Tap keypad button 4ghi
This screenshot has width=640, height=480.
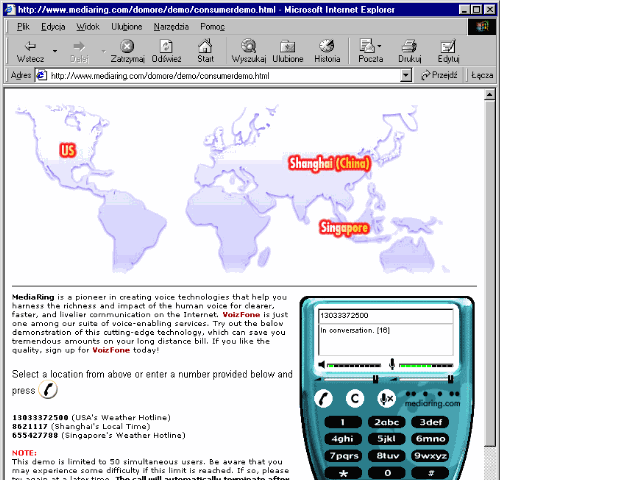coord(343,439)
